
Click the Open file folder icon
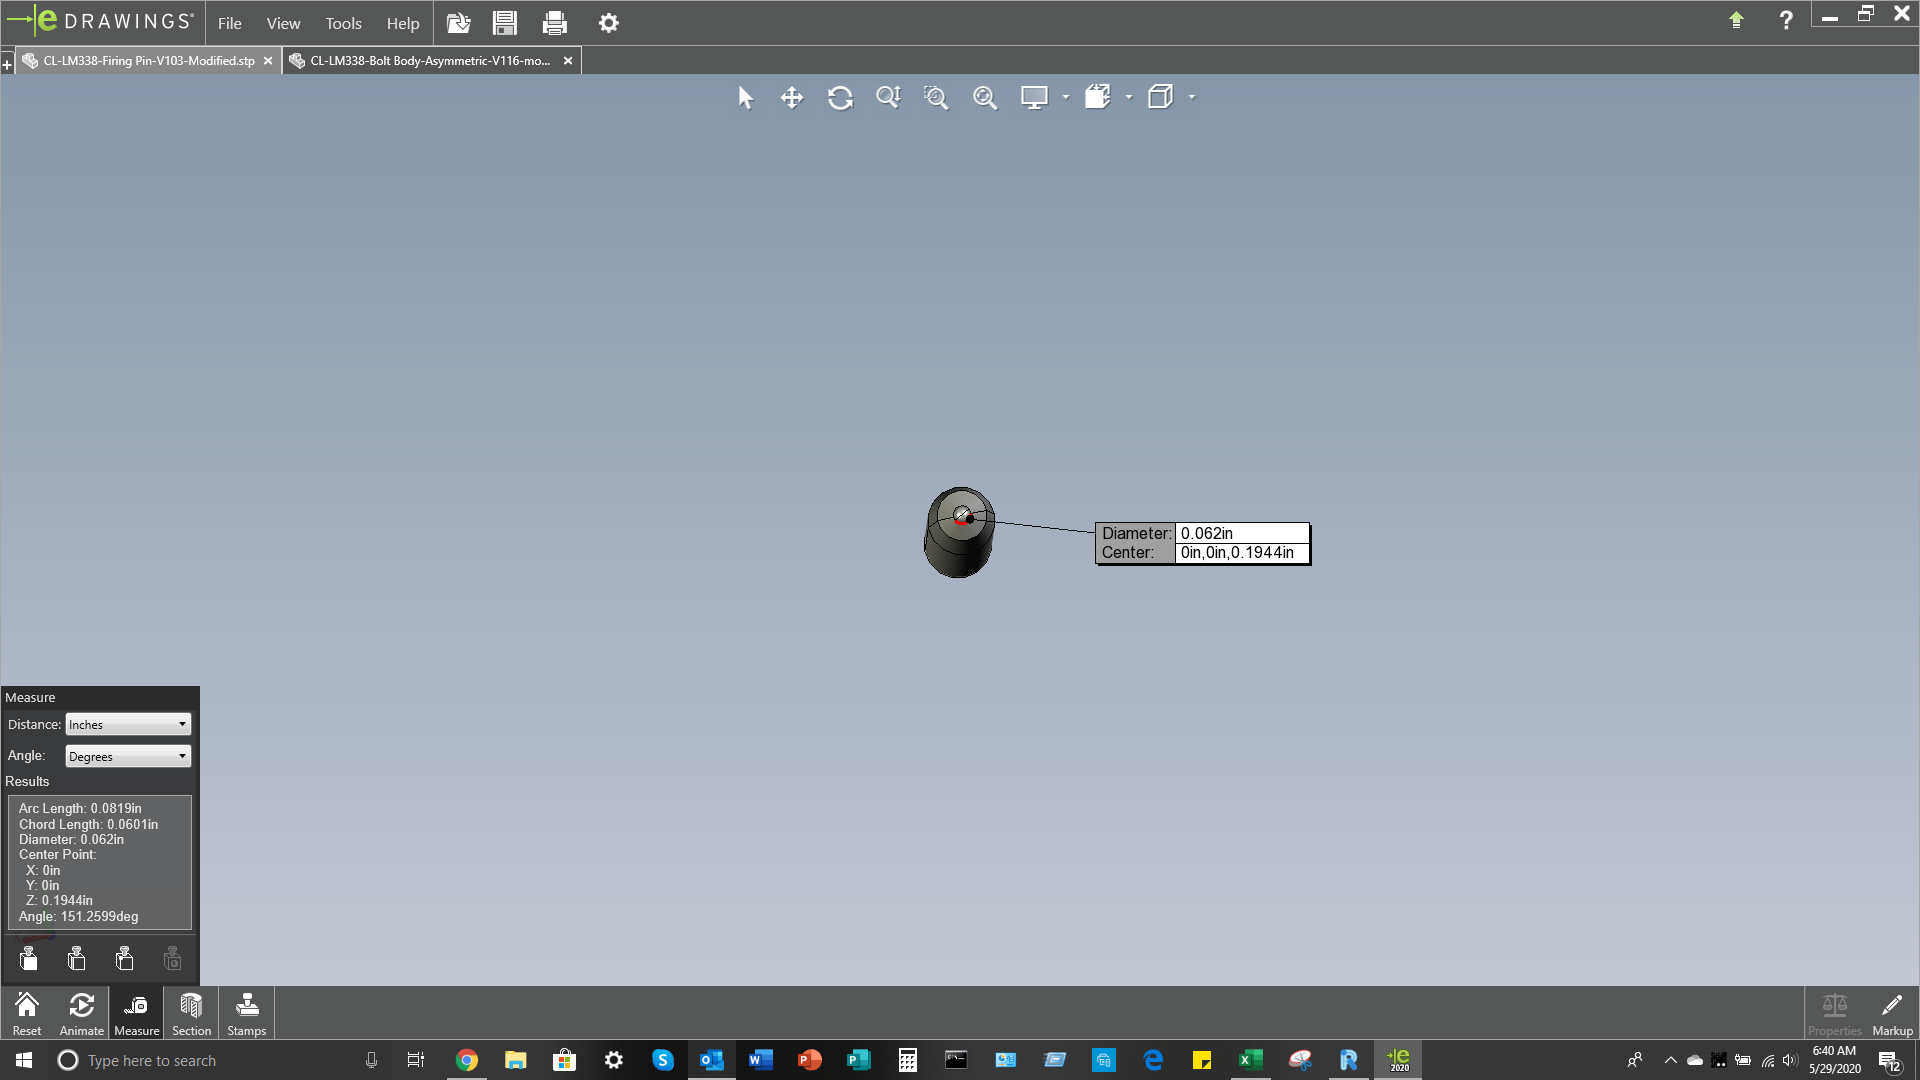[458, 22]
